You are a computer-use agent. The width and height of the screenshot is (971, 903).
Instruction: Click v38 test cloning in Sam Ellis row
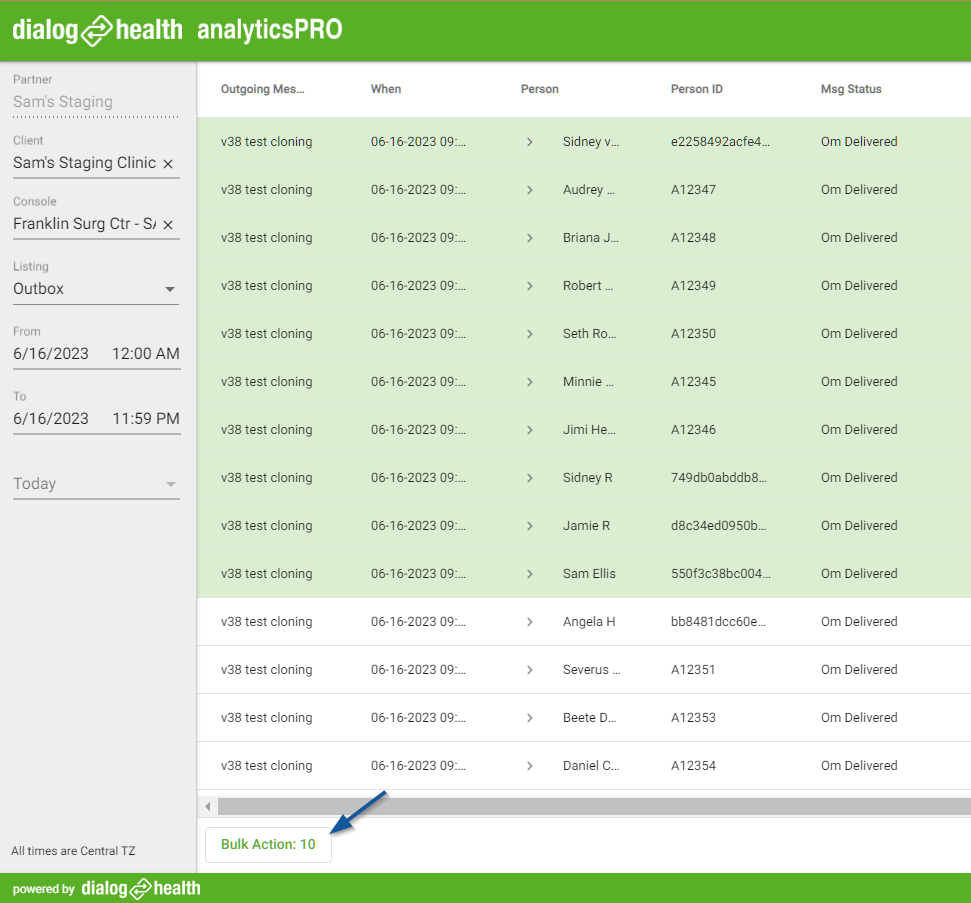pos(266,574)
